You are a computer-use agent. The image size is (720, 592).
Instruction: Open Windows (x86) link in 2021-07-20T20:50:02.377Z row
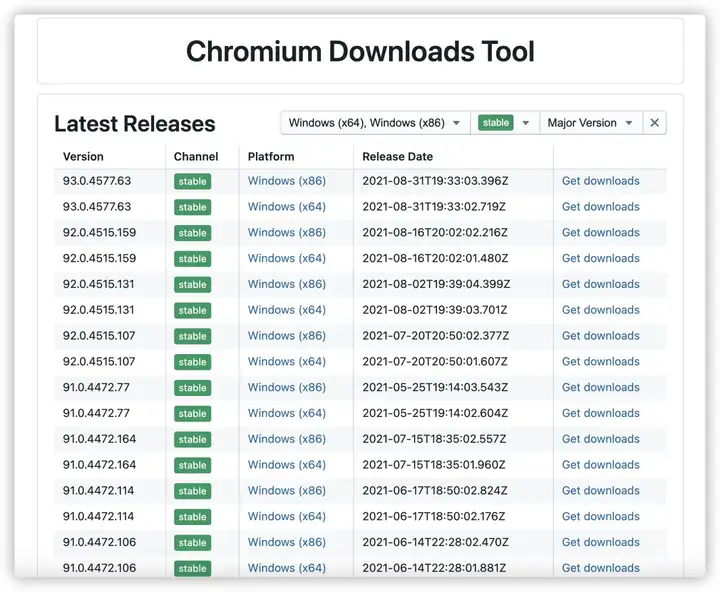[287, 336]
